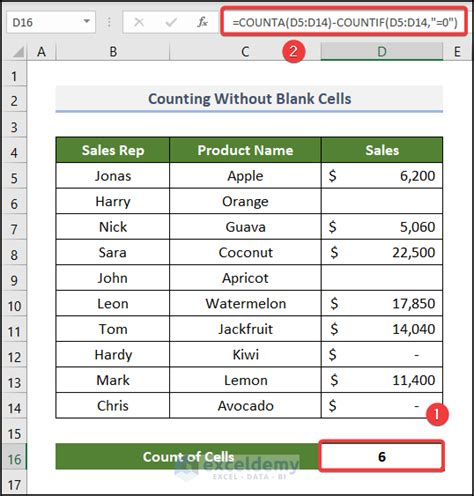Select cell containing 'Nick'
The image size is (474, 496).
click(x=113, y=227)
